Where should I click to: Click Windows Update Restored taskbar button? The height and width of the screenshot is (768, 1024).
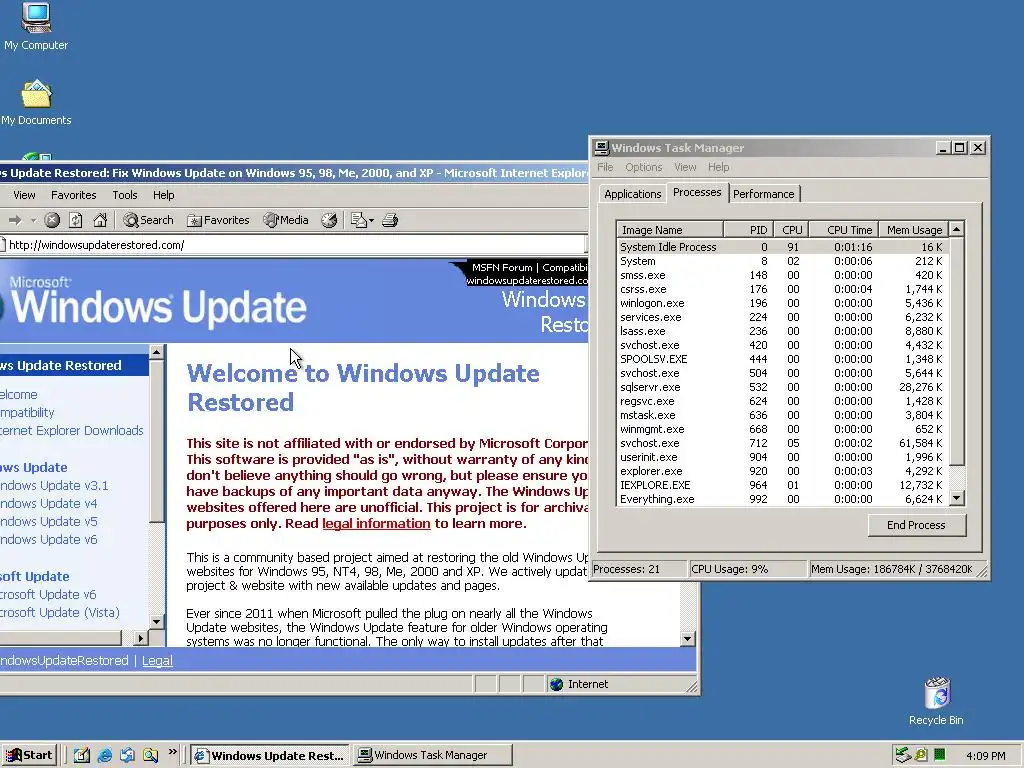[x=270, y=756]
